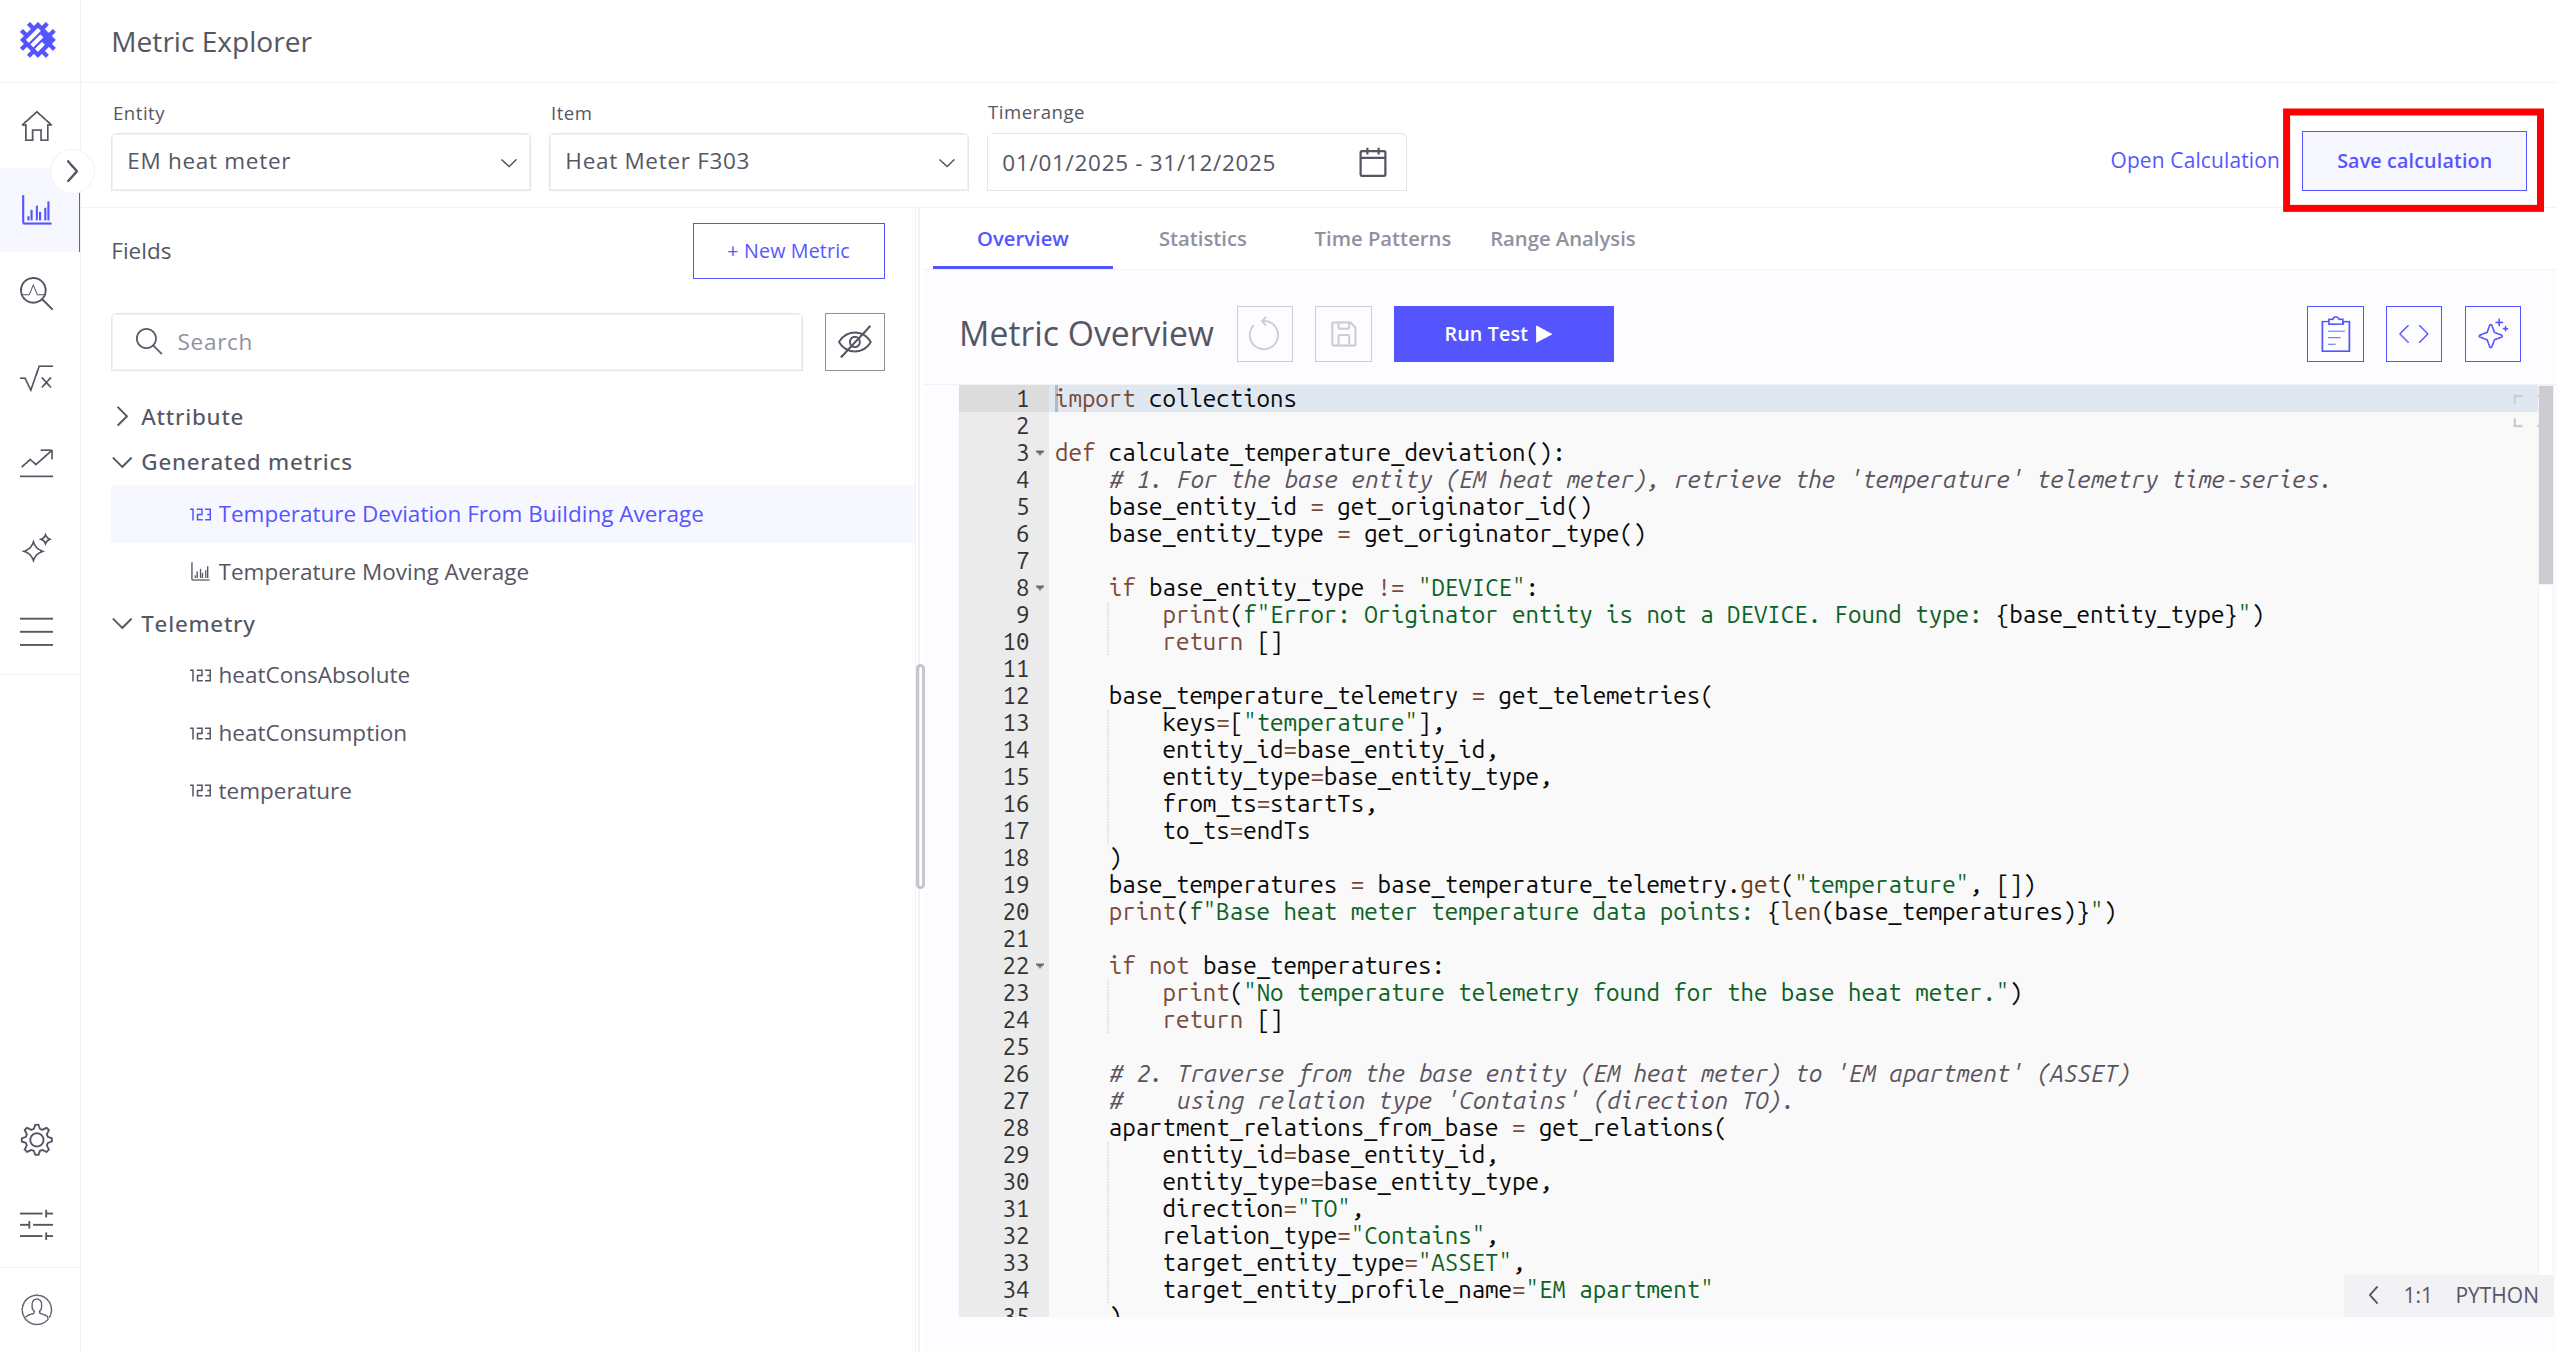2557x1352 pixels.
Task: Open settings gear in sidebar
Action: [37, 1139]
